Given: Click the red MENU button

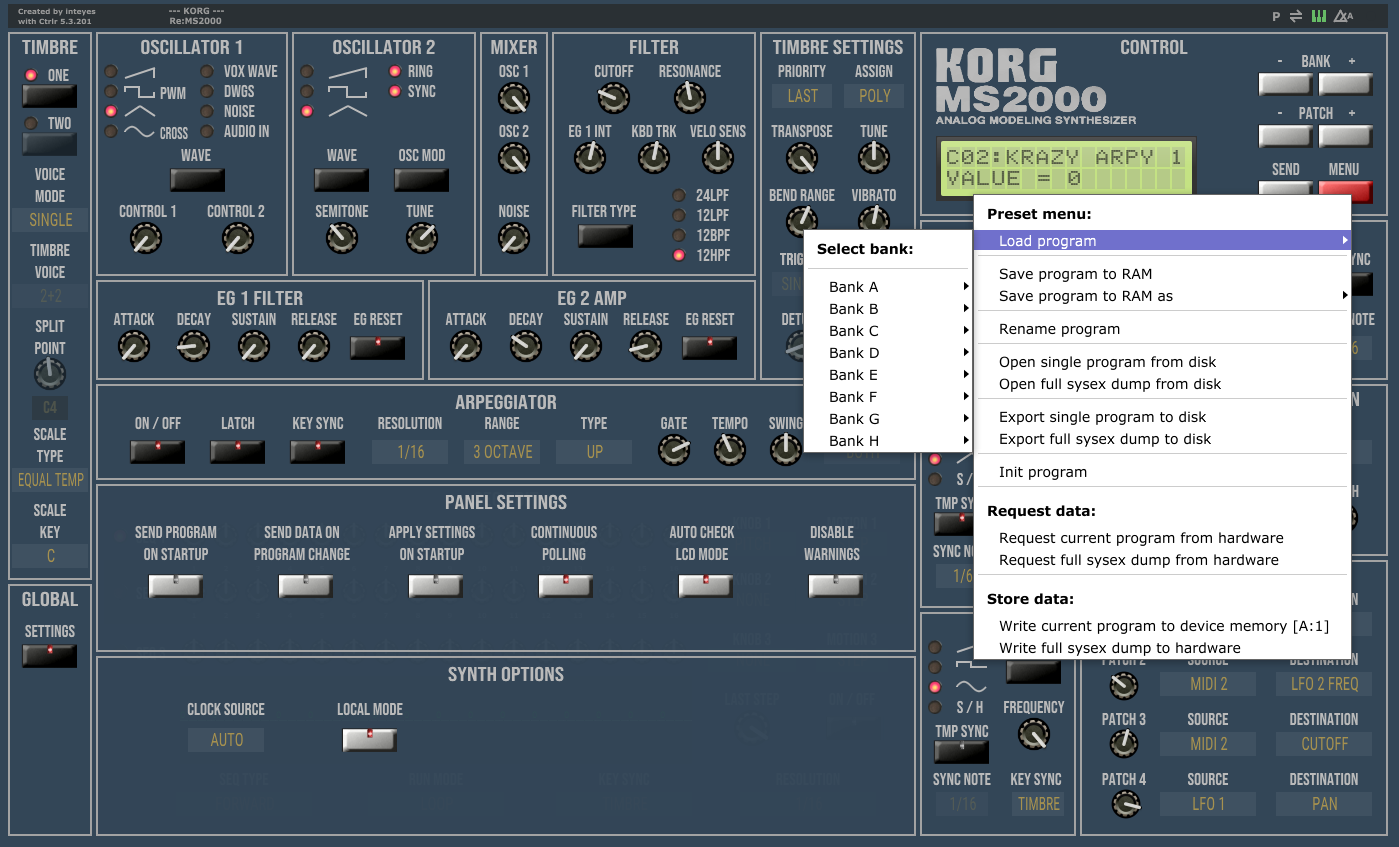Looking at the screenshot, I should pos(1345,190).
